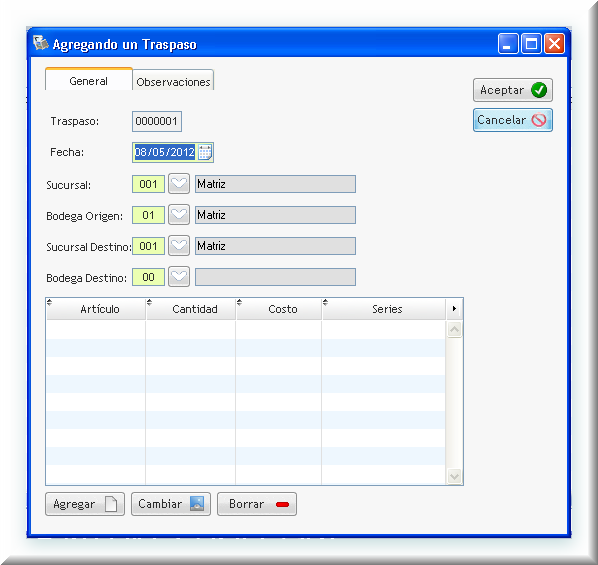The height and width of the screenshot is (565, 598).
Task: Click the Bodega Destino code field
Action: (148, 277)
